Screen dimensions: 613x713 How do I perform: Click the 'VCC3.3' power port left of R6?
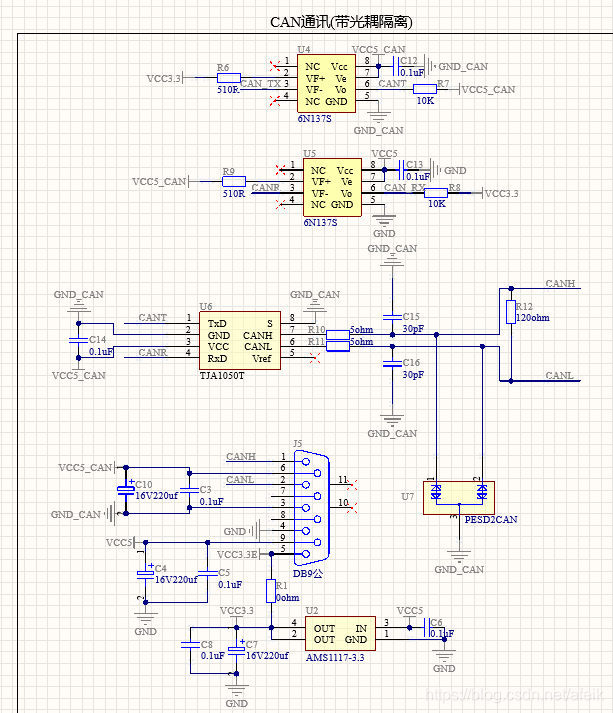pyautogui.click(x=164, y=78)
